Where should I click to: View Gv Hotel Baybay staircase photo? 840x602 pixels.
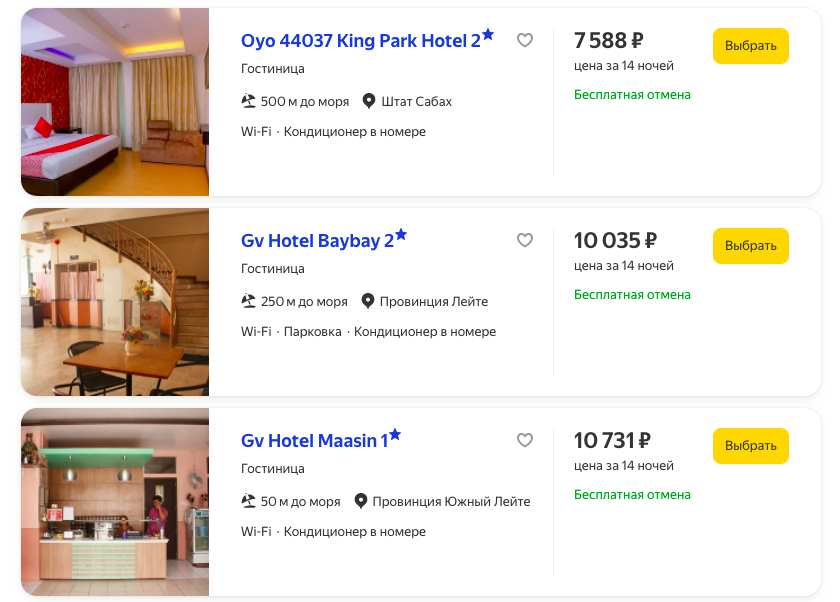[x=115, y=302]
